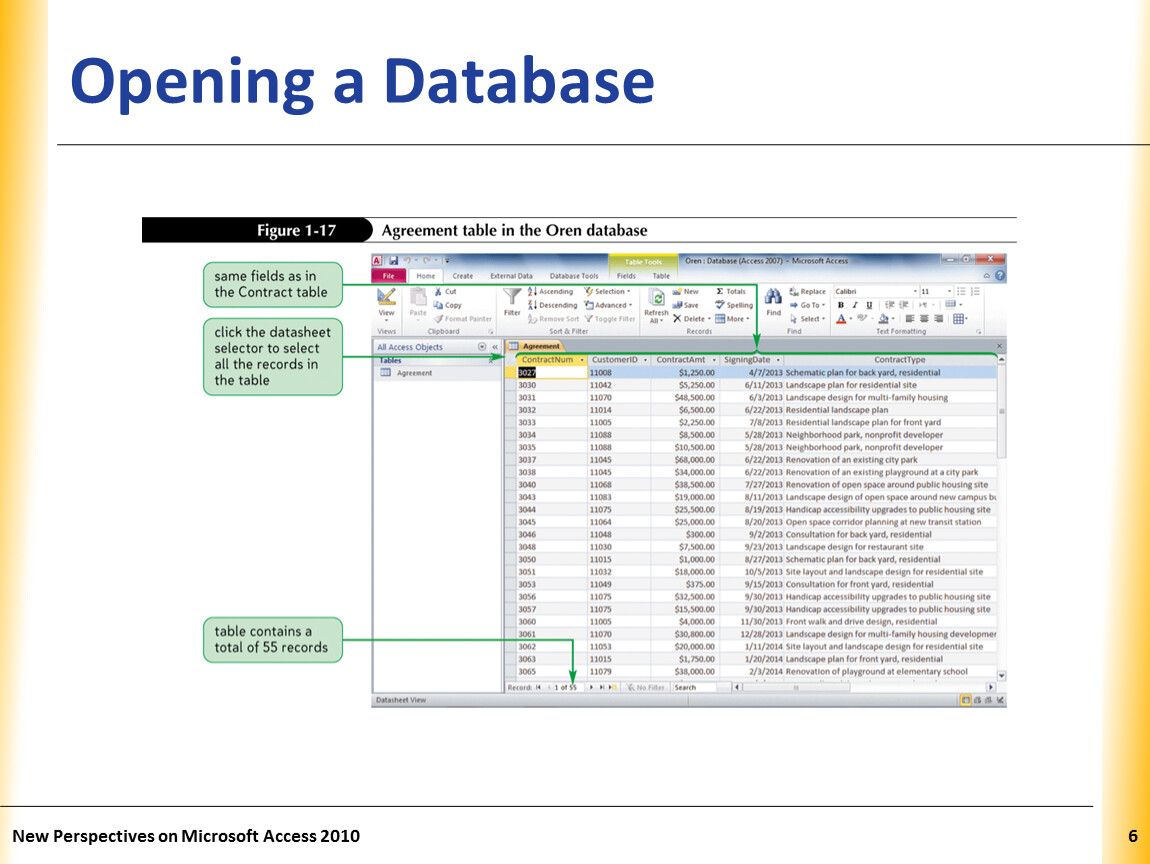Click the Totals sigma button

pos(730,292)
